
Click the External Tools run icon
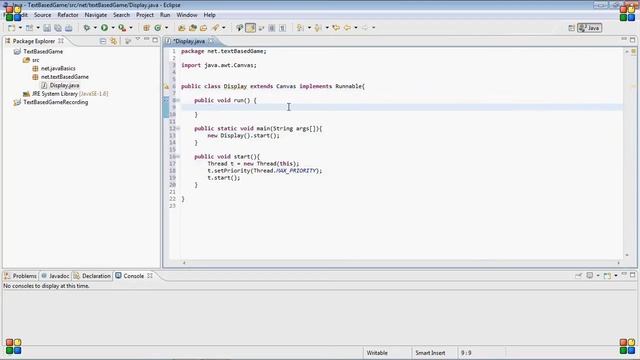pyautogui.click(x=122, y=28)
